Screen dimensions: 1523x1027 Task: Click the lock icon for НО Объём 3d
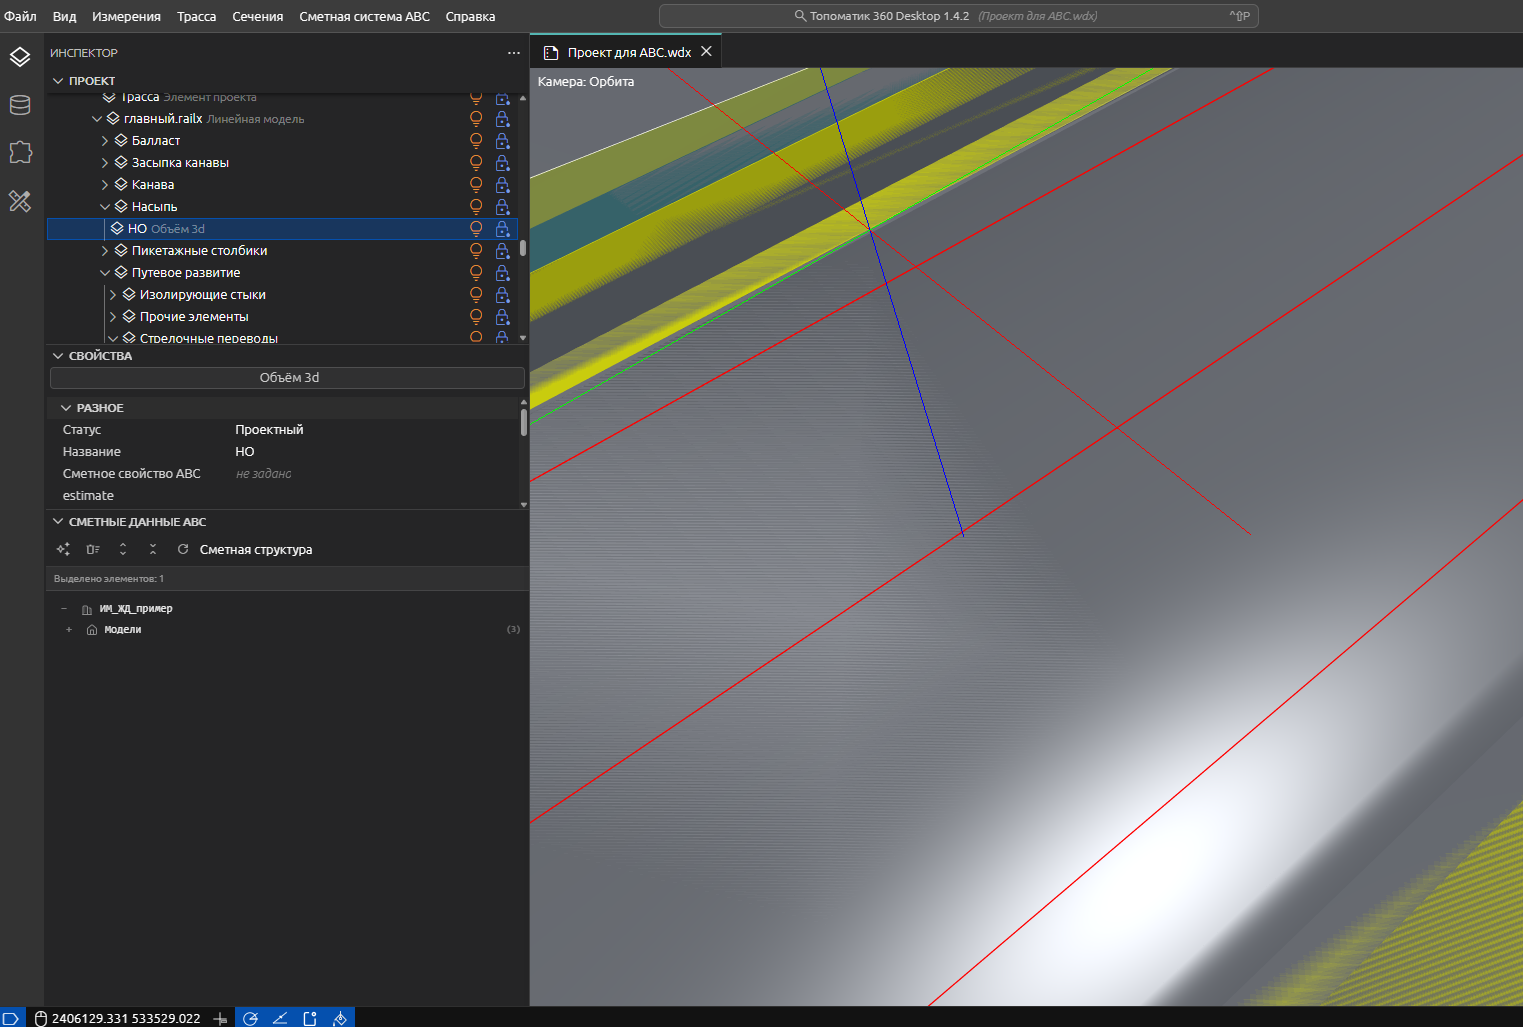502,229
